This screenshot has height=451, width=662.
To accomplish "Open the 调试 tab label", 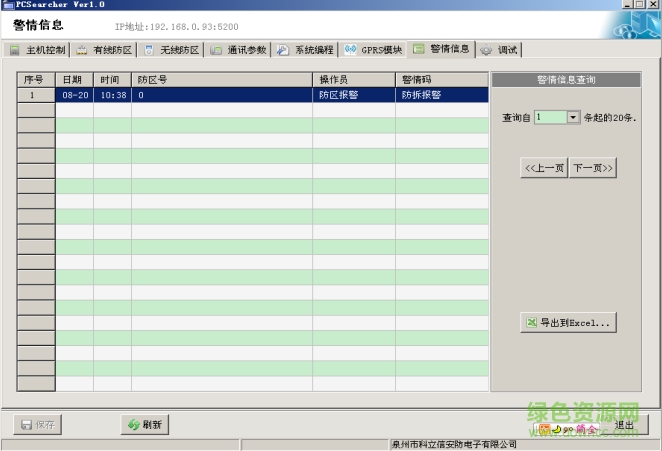I will [x=507, y=50].
